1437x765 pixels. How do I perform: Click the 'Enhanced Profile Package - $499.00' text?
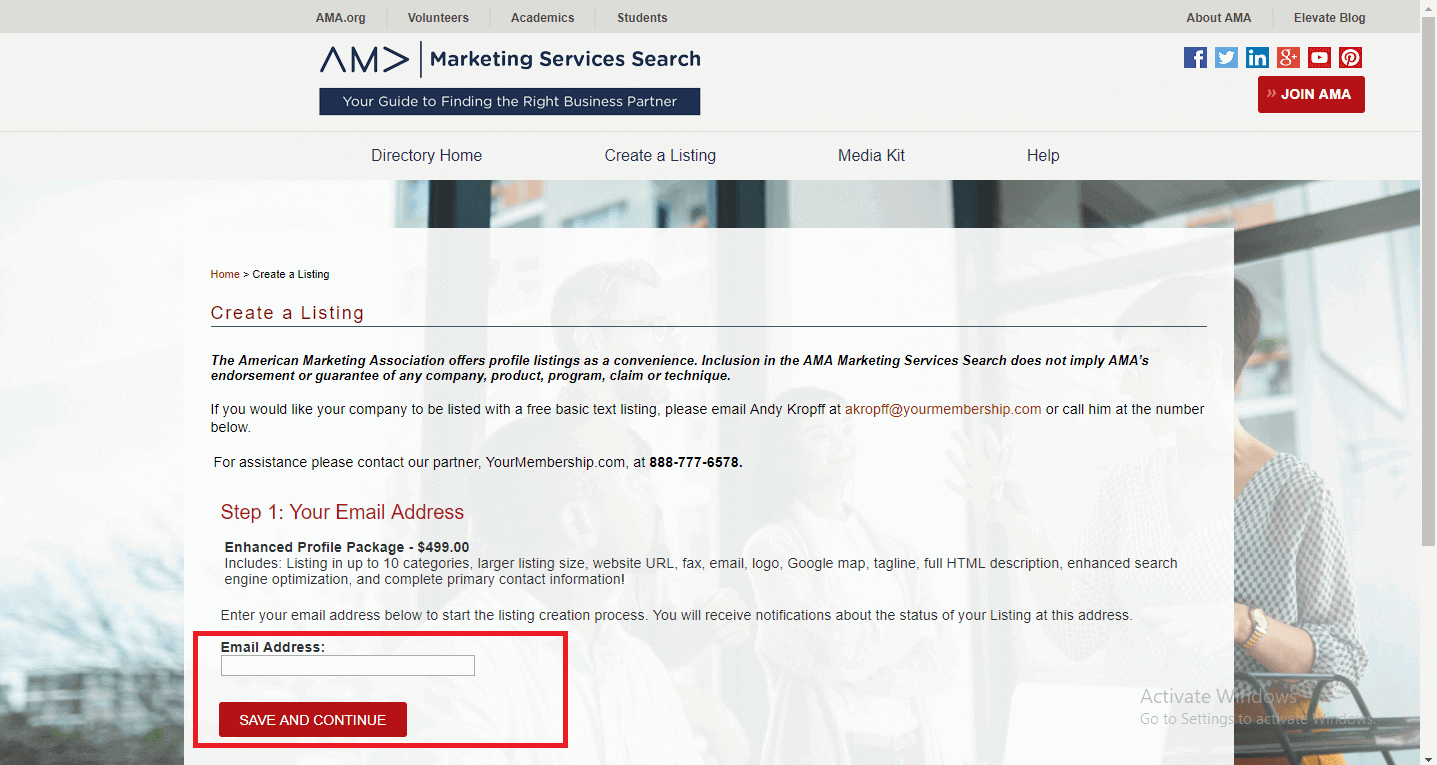347,547
